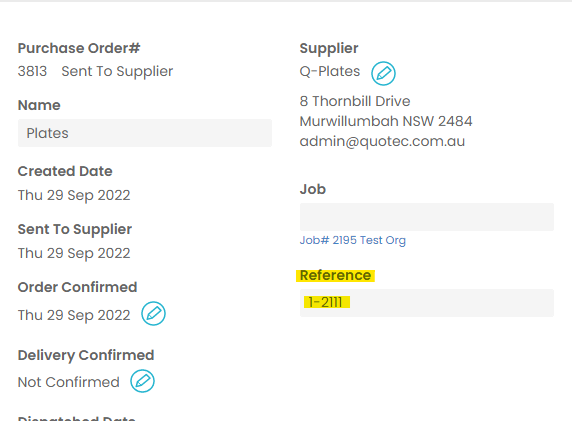Screen dimensions: 572x421
Task: Click the Purchase Order# heading
Action: click(79, 48)
